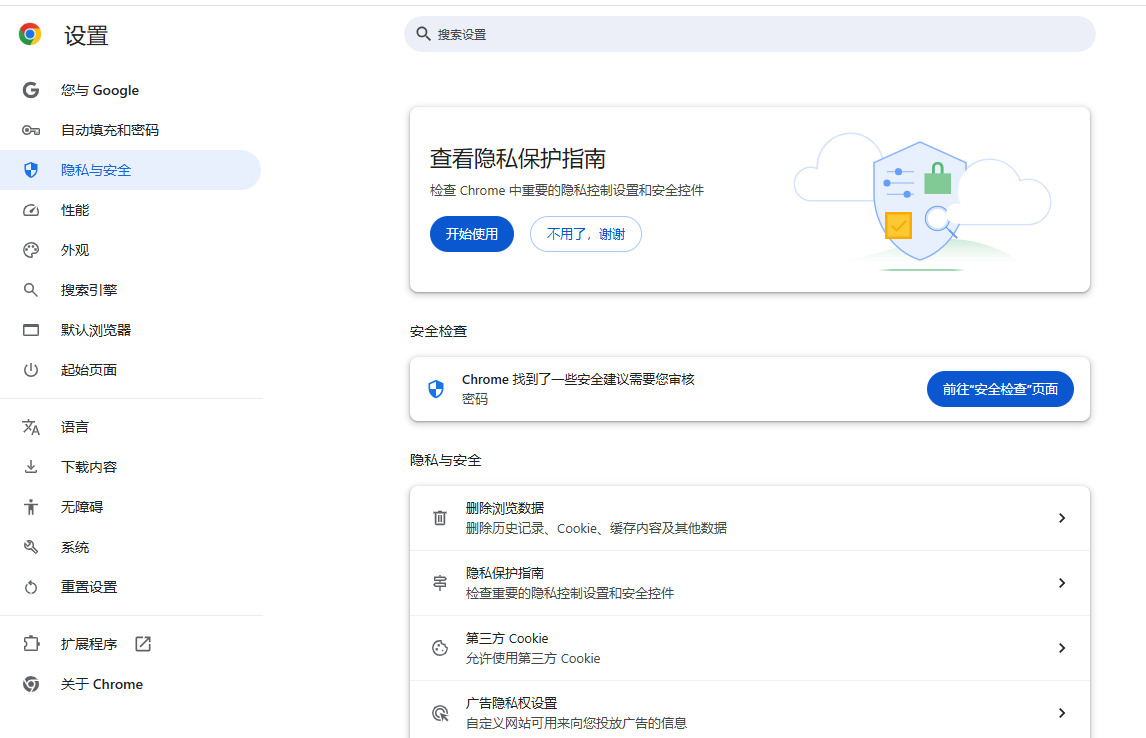Viewport: 1146px width, 738px height.
Task: Click the accessibility figure icon for 无障碍
Action: (x=31, y=507)
